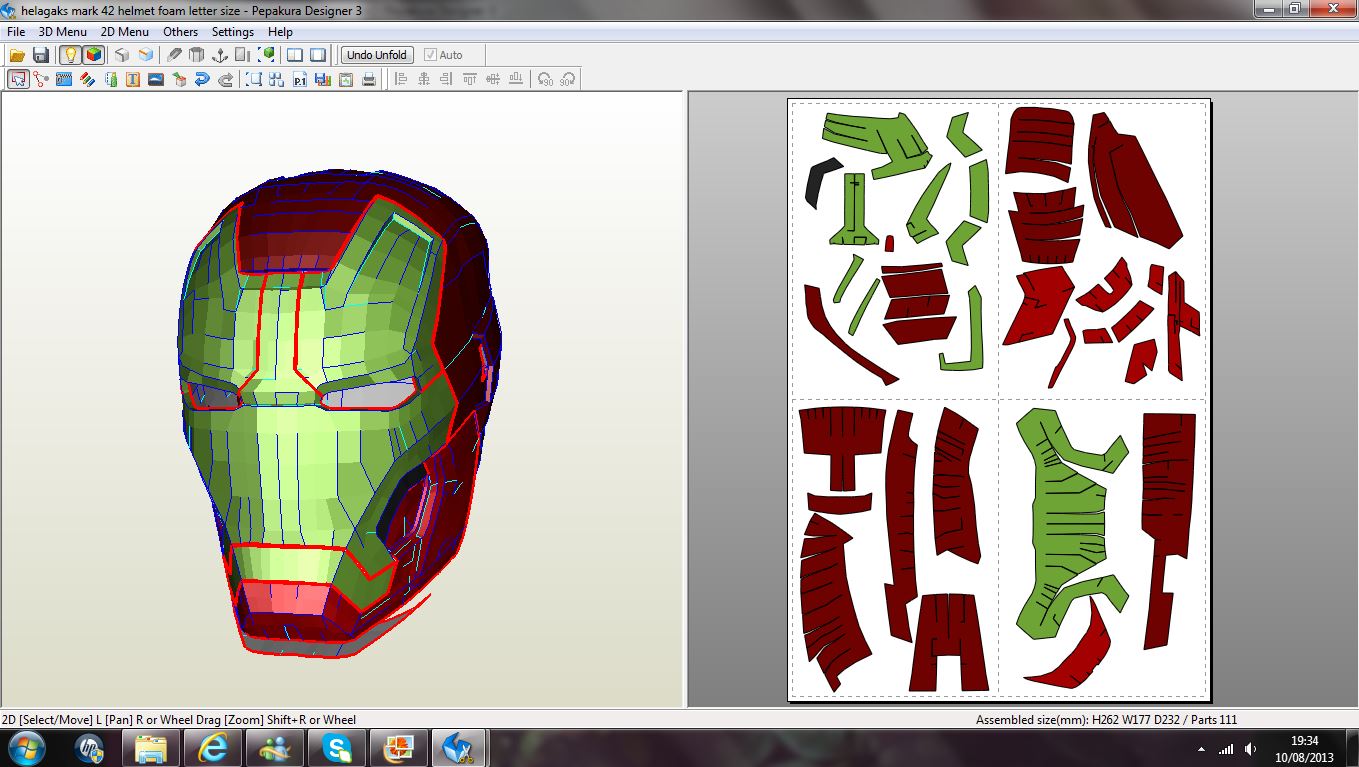Open Internet Explorer from taskbar
The image size is (1359, 767).
coord(213,748)
